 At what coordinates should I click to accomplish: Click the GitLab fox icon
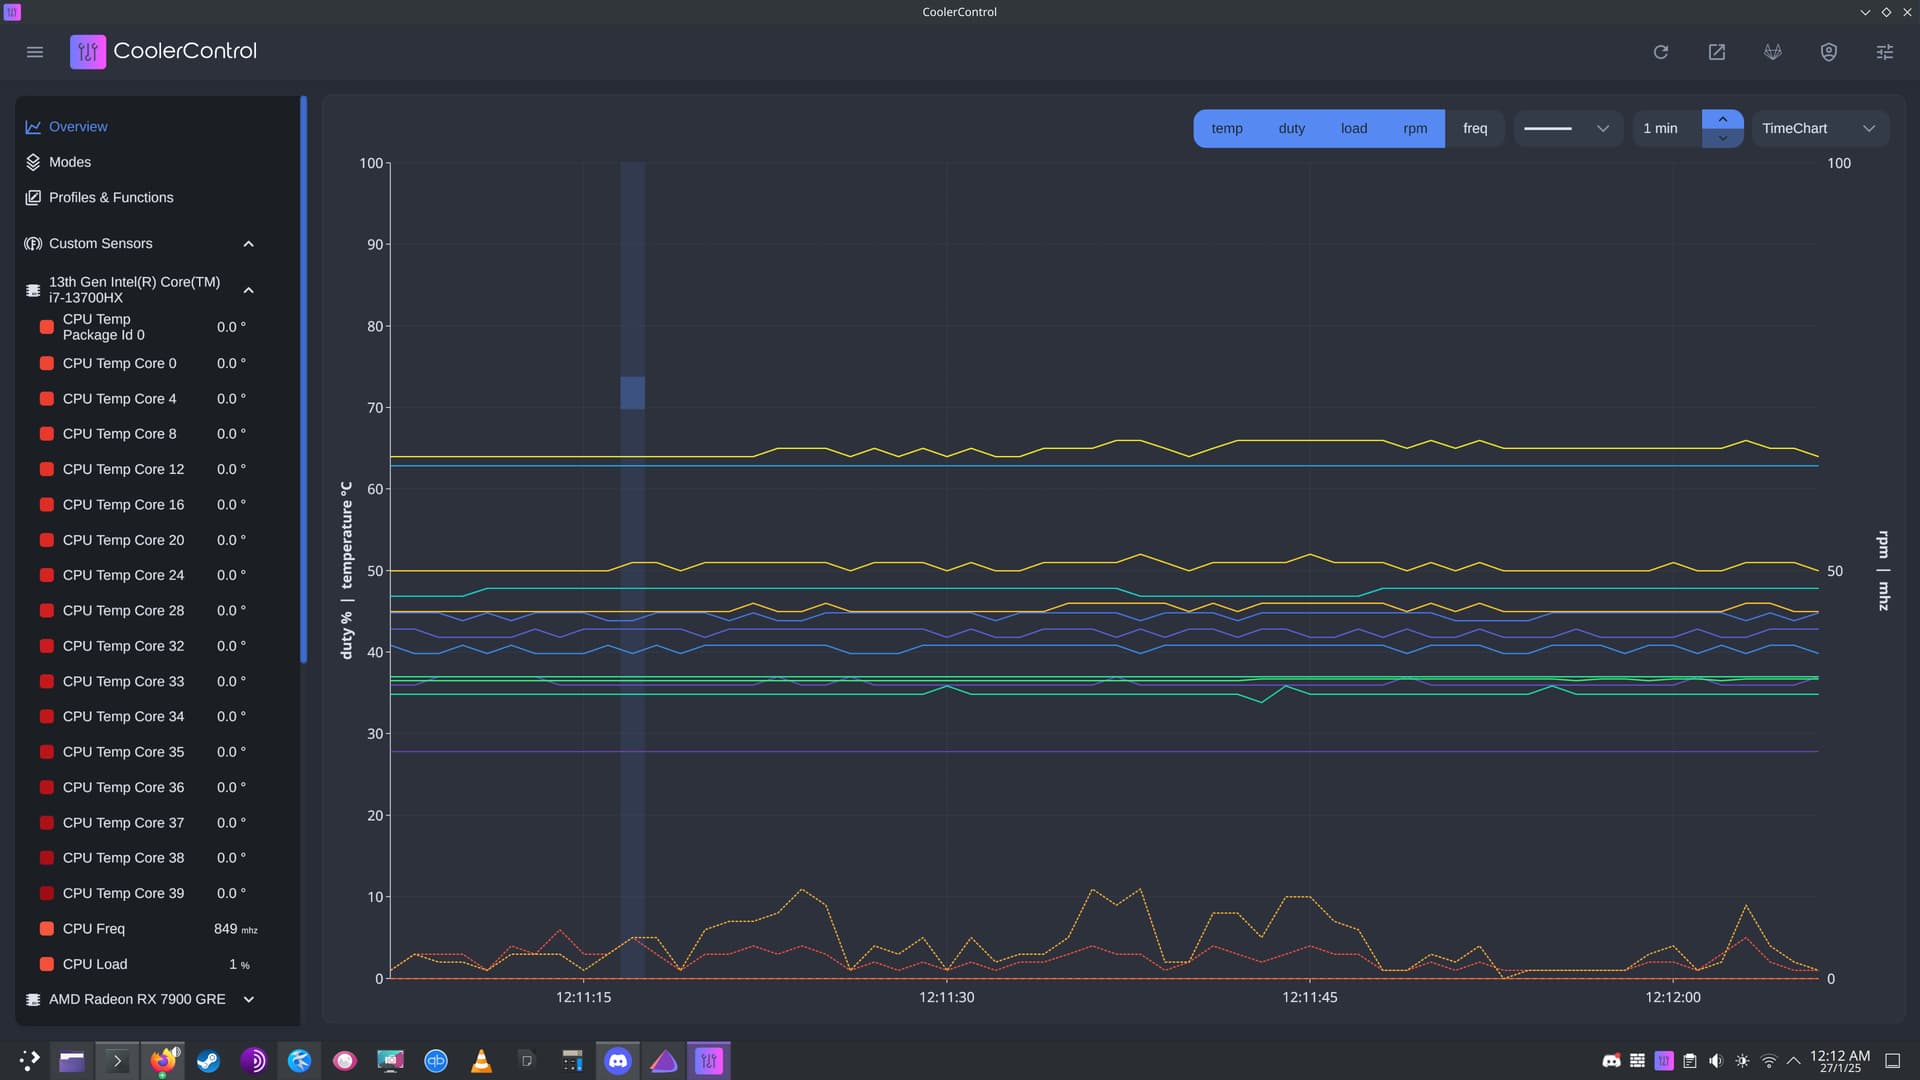(x=1773, y=52)
